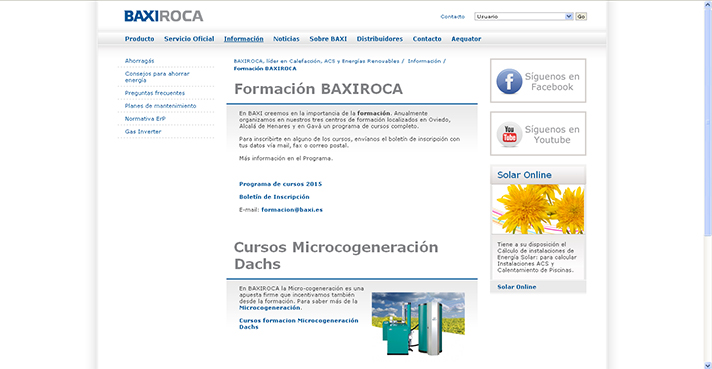Open the Aequator menu item
The width and height of the screenshot is (712, 369).
[x=466, y=39]
